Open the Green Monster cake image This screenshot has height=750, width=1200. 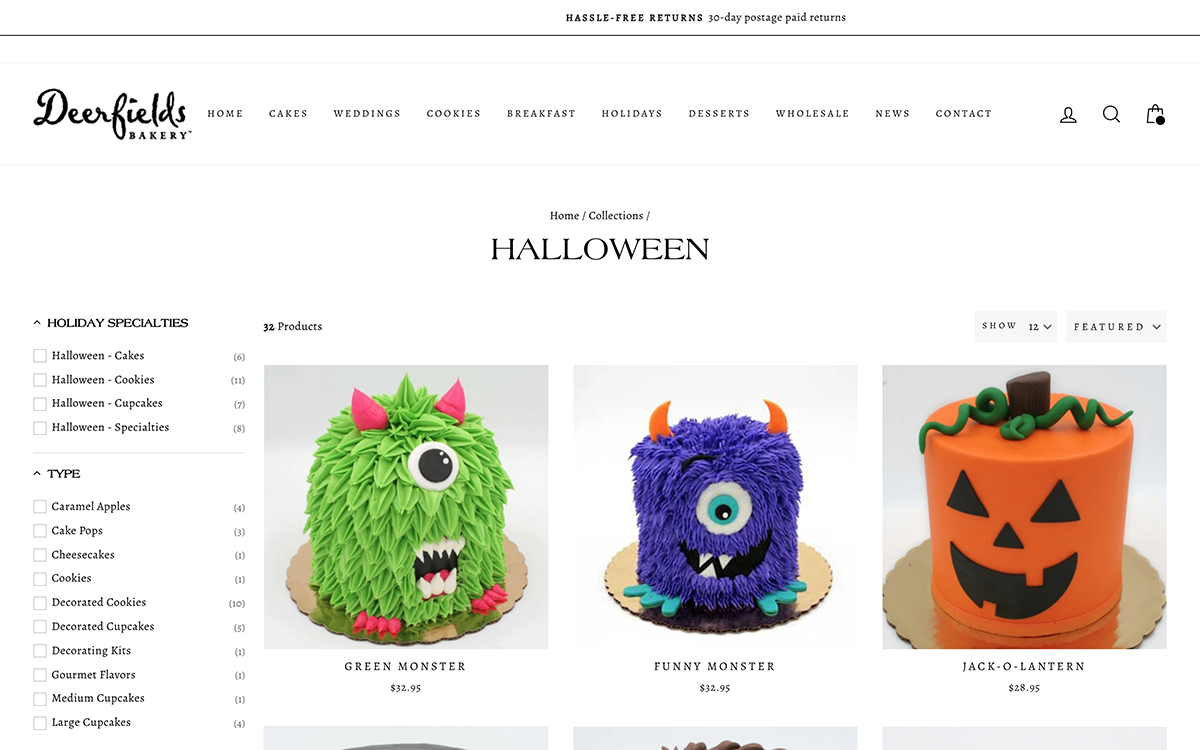click(x=406, y=507)
